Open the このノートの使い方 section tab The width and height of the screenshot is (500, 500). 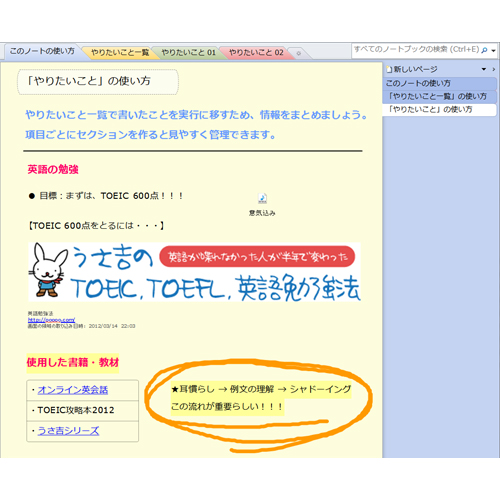(42, 51)
